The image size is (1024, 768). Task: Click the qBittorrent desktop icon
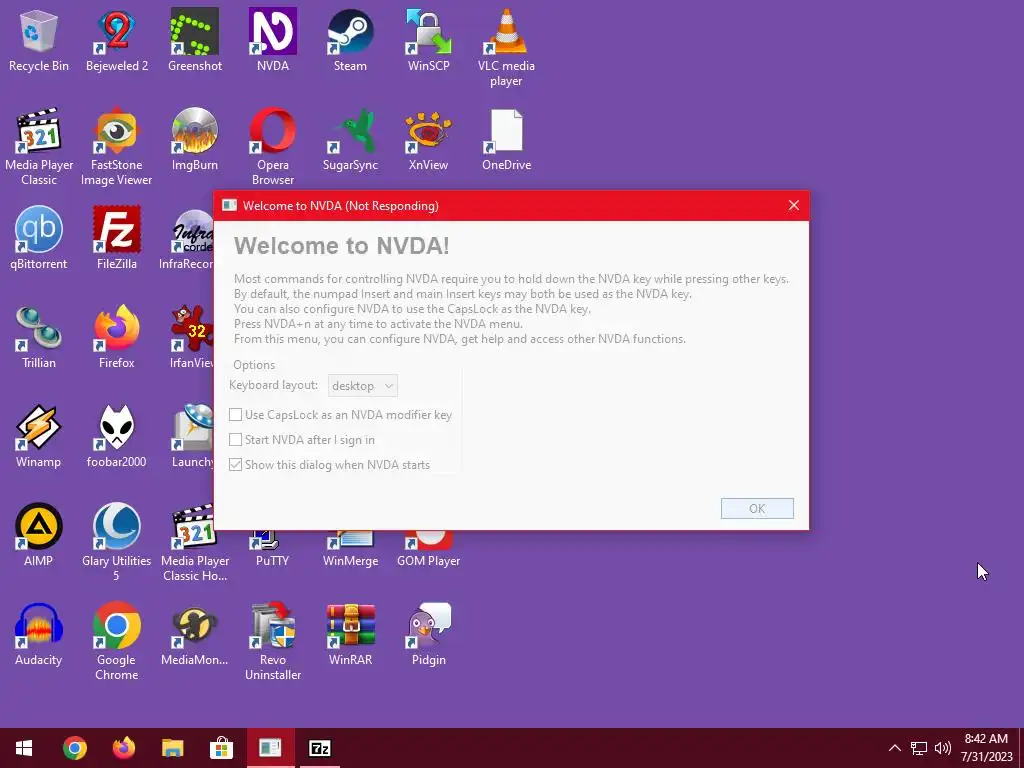39,238
